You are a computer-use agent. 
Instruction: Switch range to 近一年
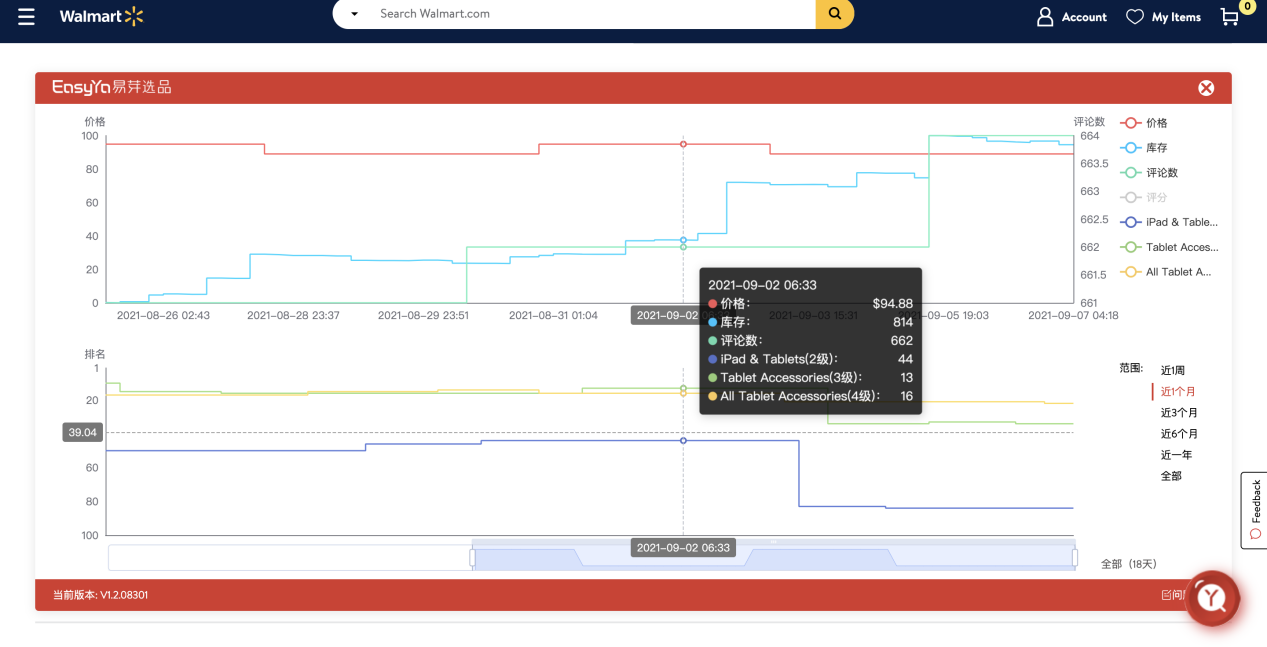pos(1175,455)
